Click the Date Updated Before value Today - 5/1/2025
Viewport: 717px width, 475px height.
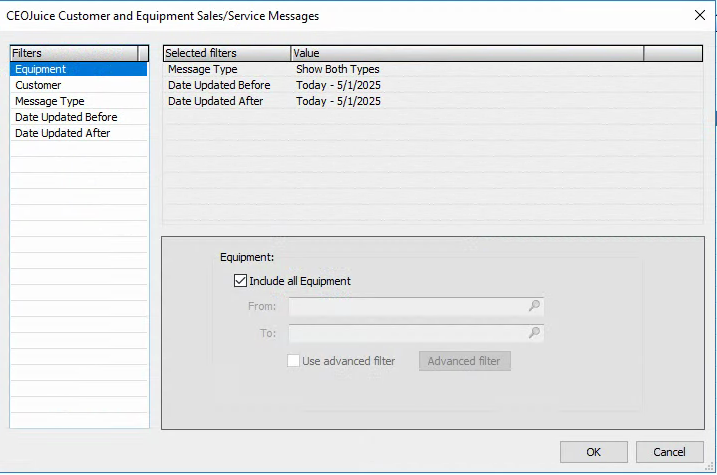click(x=338, y=85)
